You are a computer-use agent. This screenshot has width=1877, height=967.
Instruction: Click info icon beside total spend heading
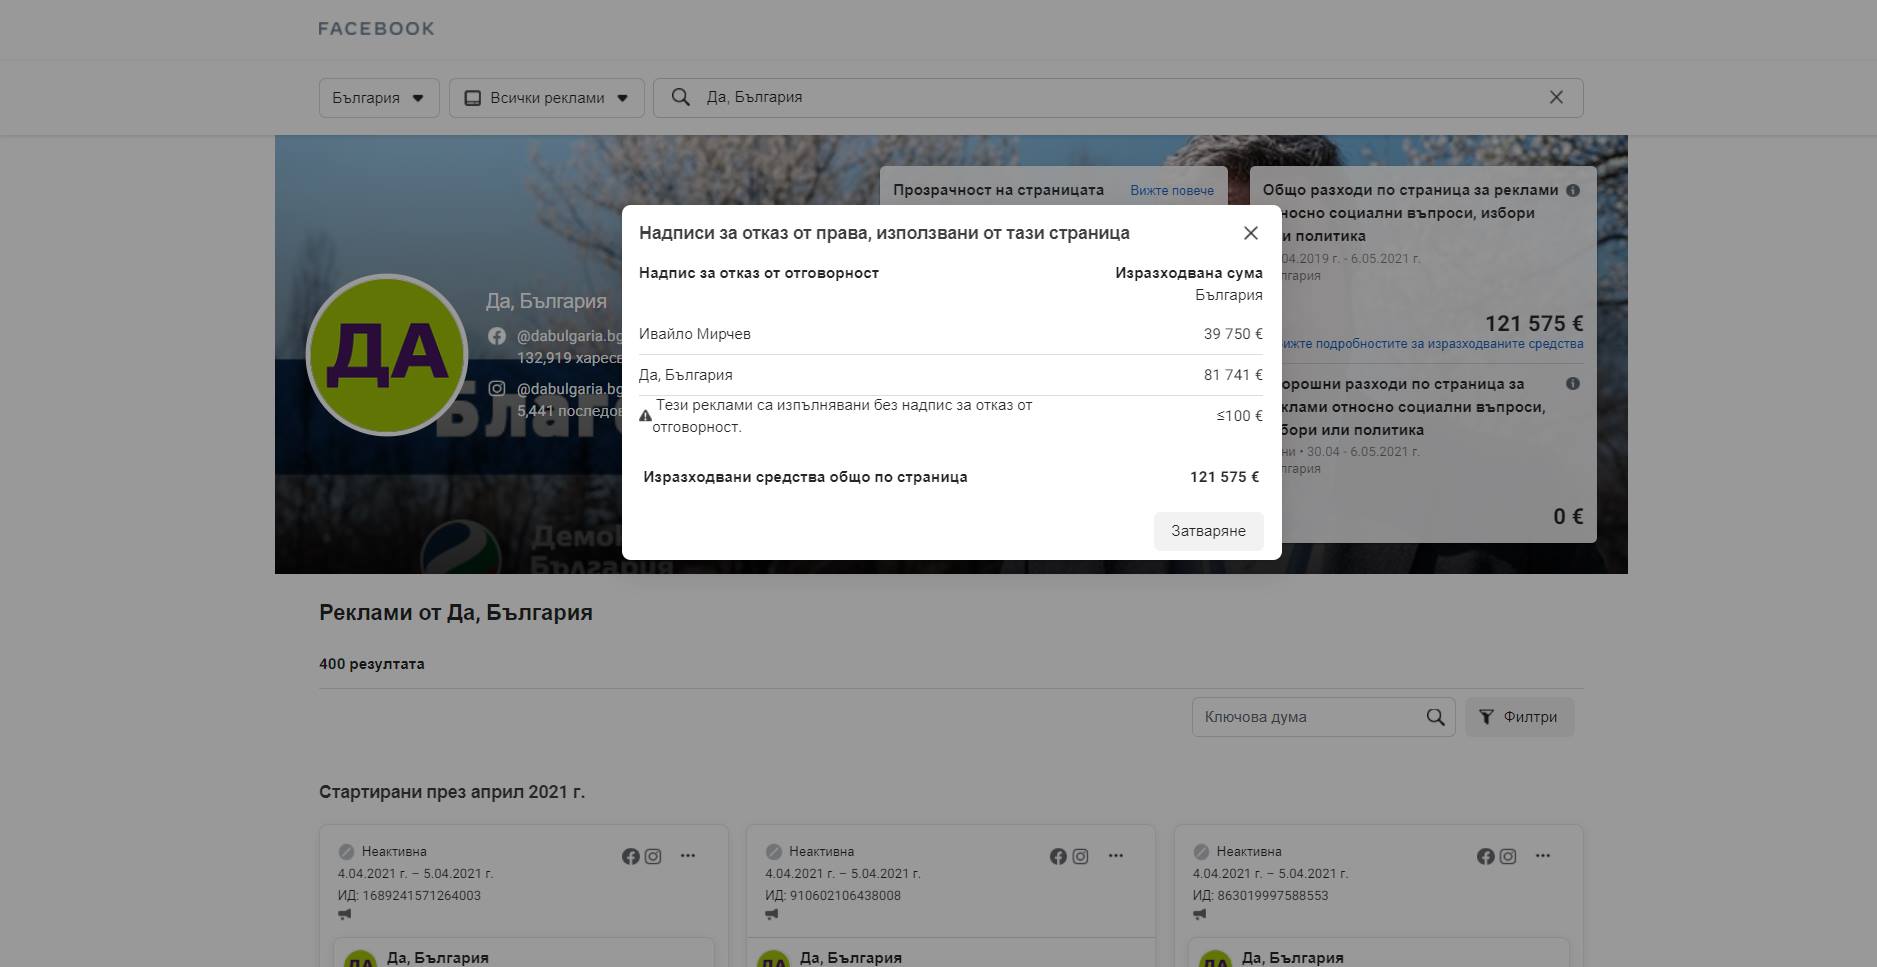(1573, 190)
